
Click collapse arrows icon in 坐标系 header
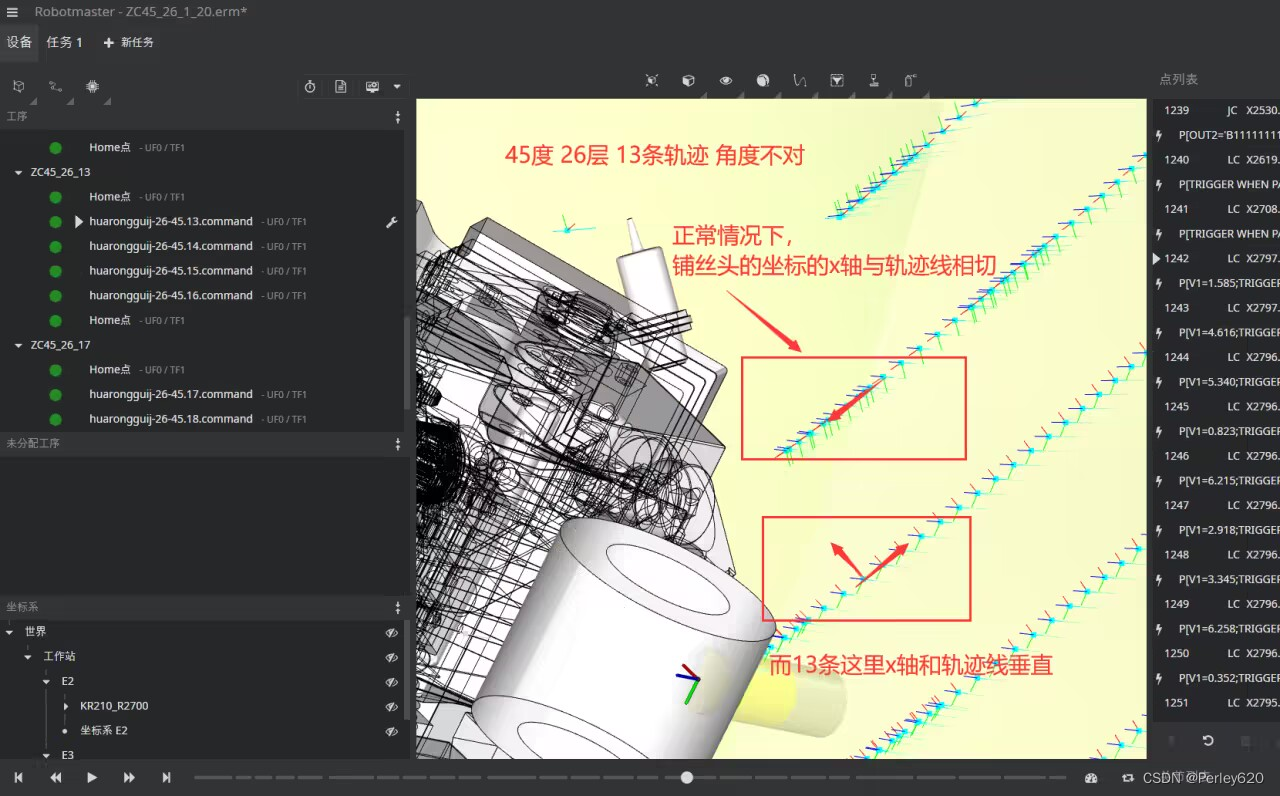(x=398, y=608)
